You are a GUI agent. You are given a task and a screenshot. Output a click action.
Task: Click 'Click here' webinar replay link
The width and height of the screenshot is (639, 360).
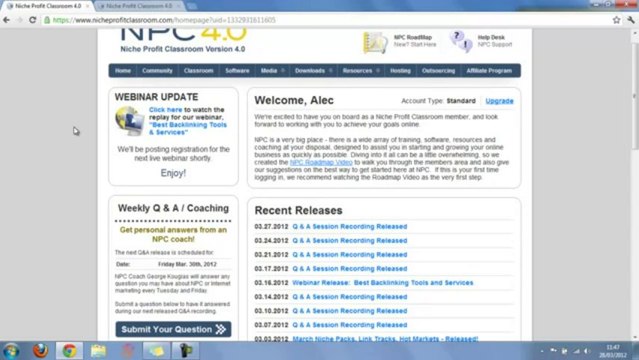[165, 110]
